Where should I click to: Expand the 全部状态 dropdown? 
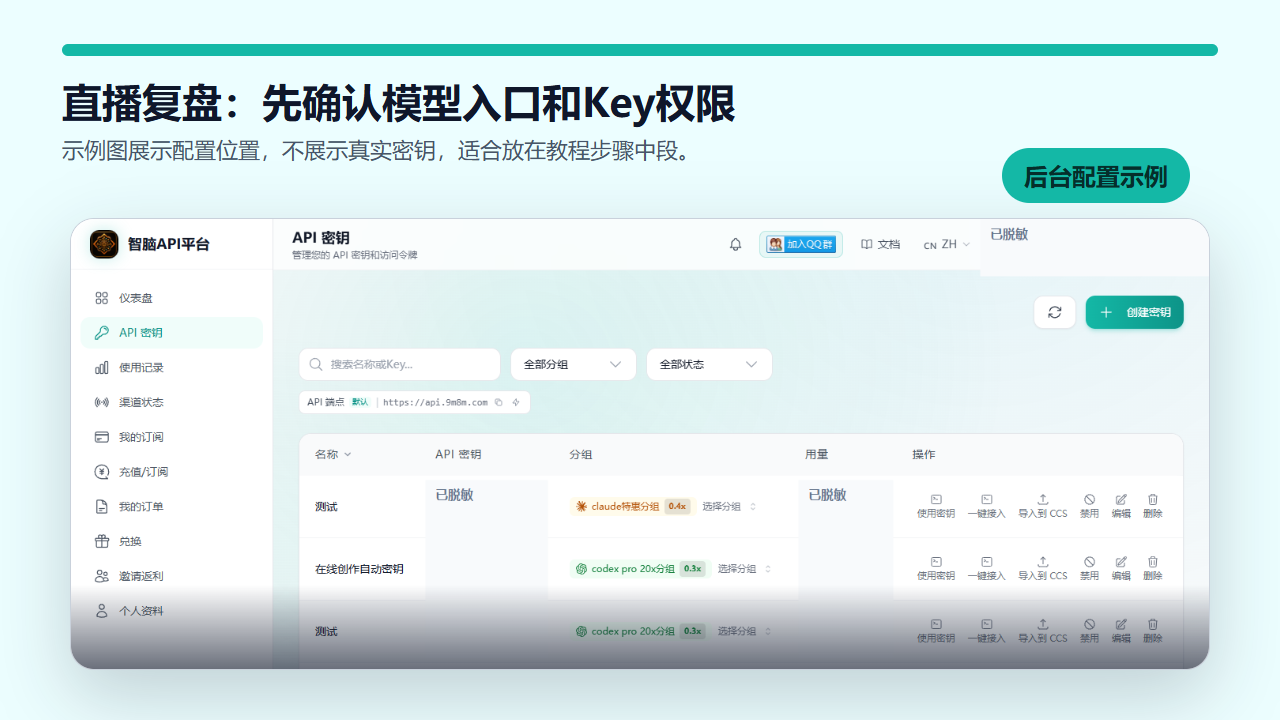(x=709, y=365)
